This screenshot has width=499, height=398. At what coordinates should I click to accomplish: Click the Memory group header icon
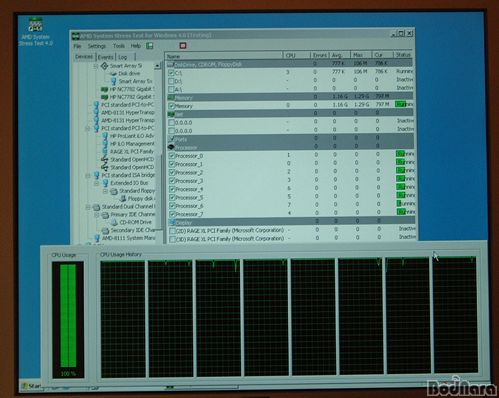[x=171, y=98]
